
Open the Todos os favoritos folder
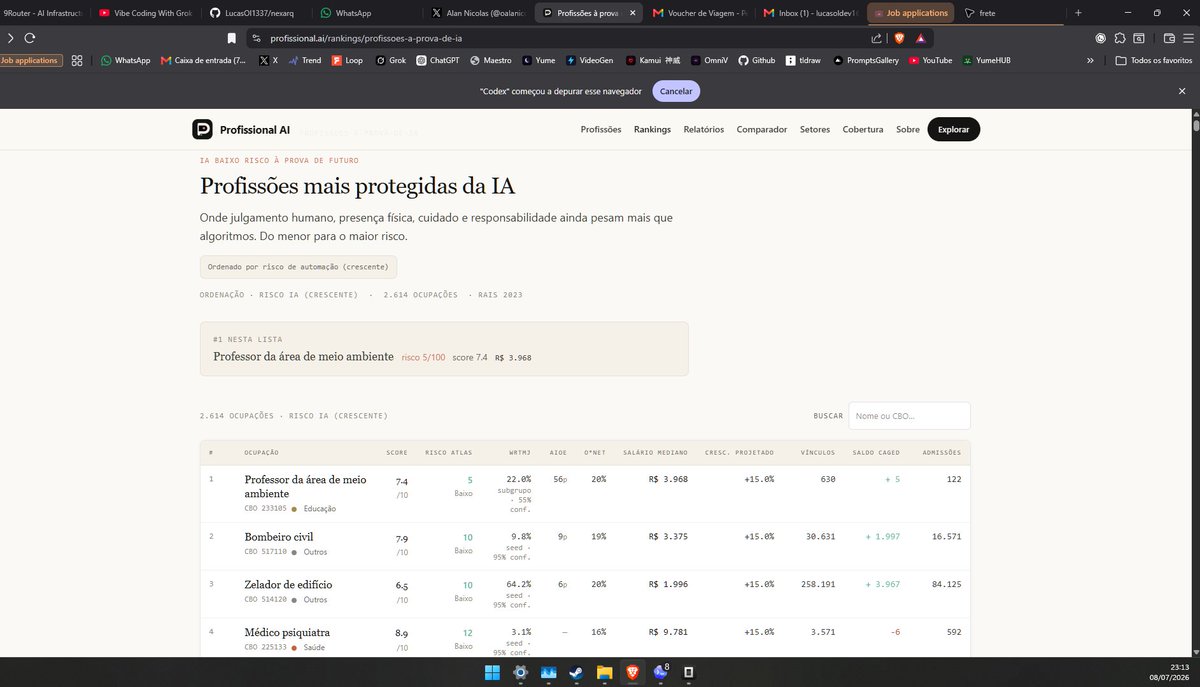tap(1154, 60)
